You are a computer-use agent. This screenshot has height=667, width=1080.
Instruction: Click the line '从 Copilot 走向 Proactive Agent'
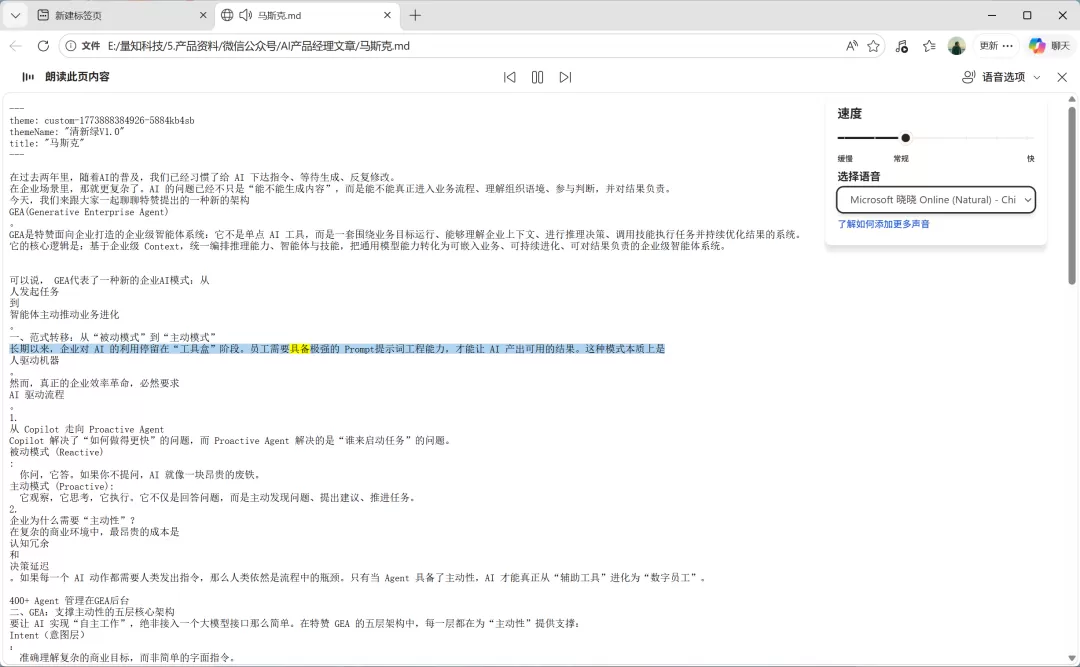coord(87,429)
